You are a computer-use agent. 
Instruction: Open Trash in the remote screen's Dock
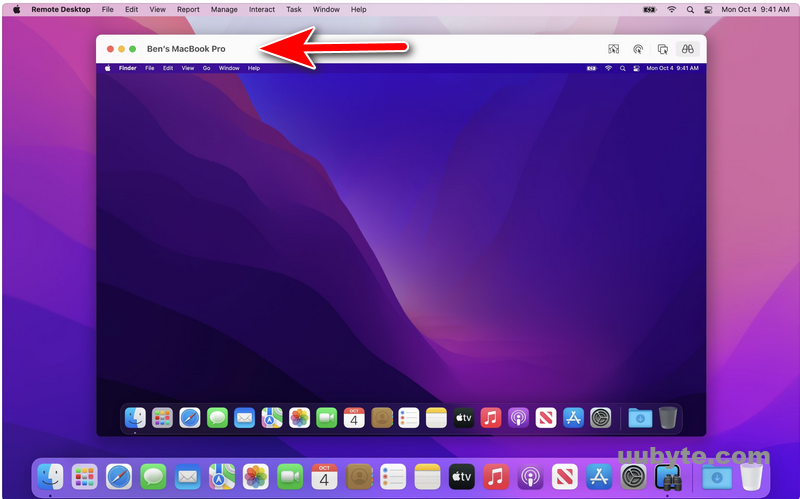(668, 418)
